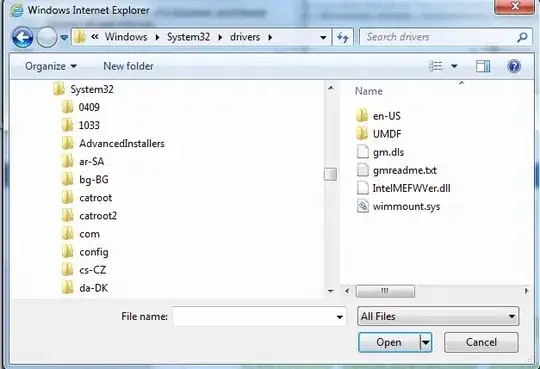This screenshot has width=540, height=369.
Task: Click the gm.dls file icon
Action: (x=363, y=152)
